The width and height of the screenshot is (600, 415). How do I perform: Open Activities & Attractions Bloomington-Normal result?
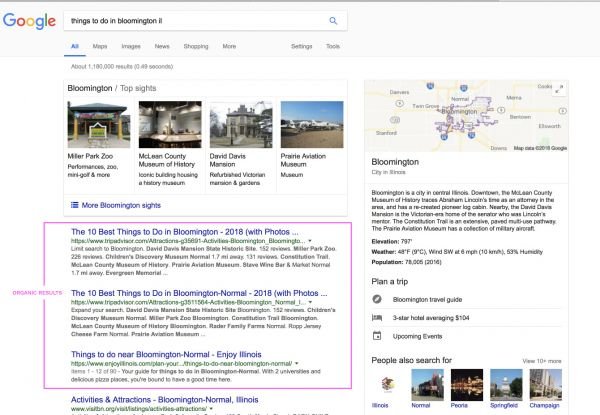[165, 400]
